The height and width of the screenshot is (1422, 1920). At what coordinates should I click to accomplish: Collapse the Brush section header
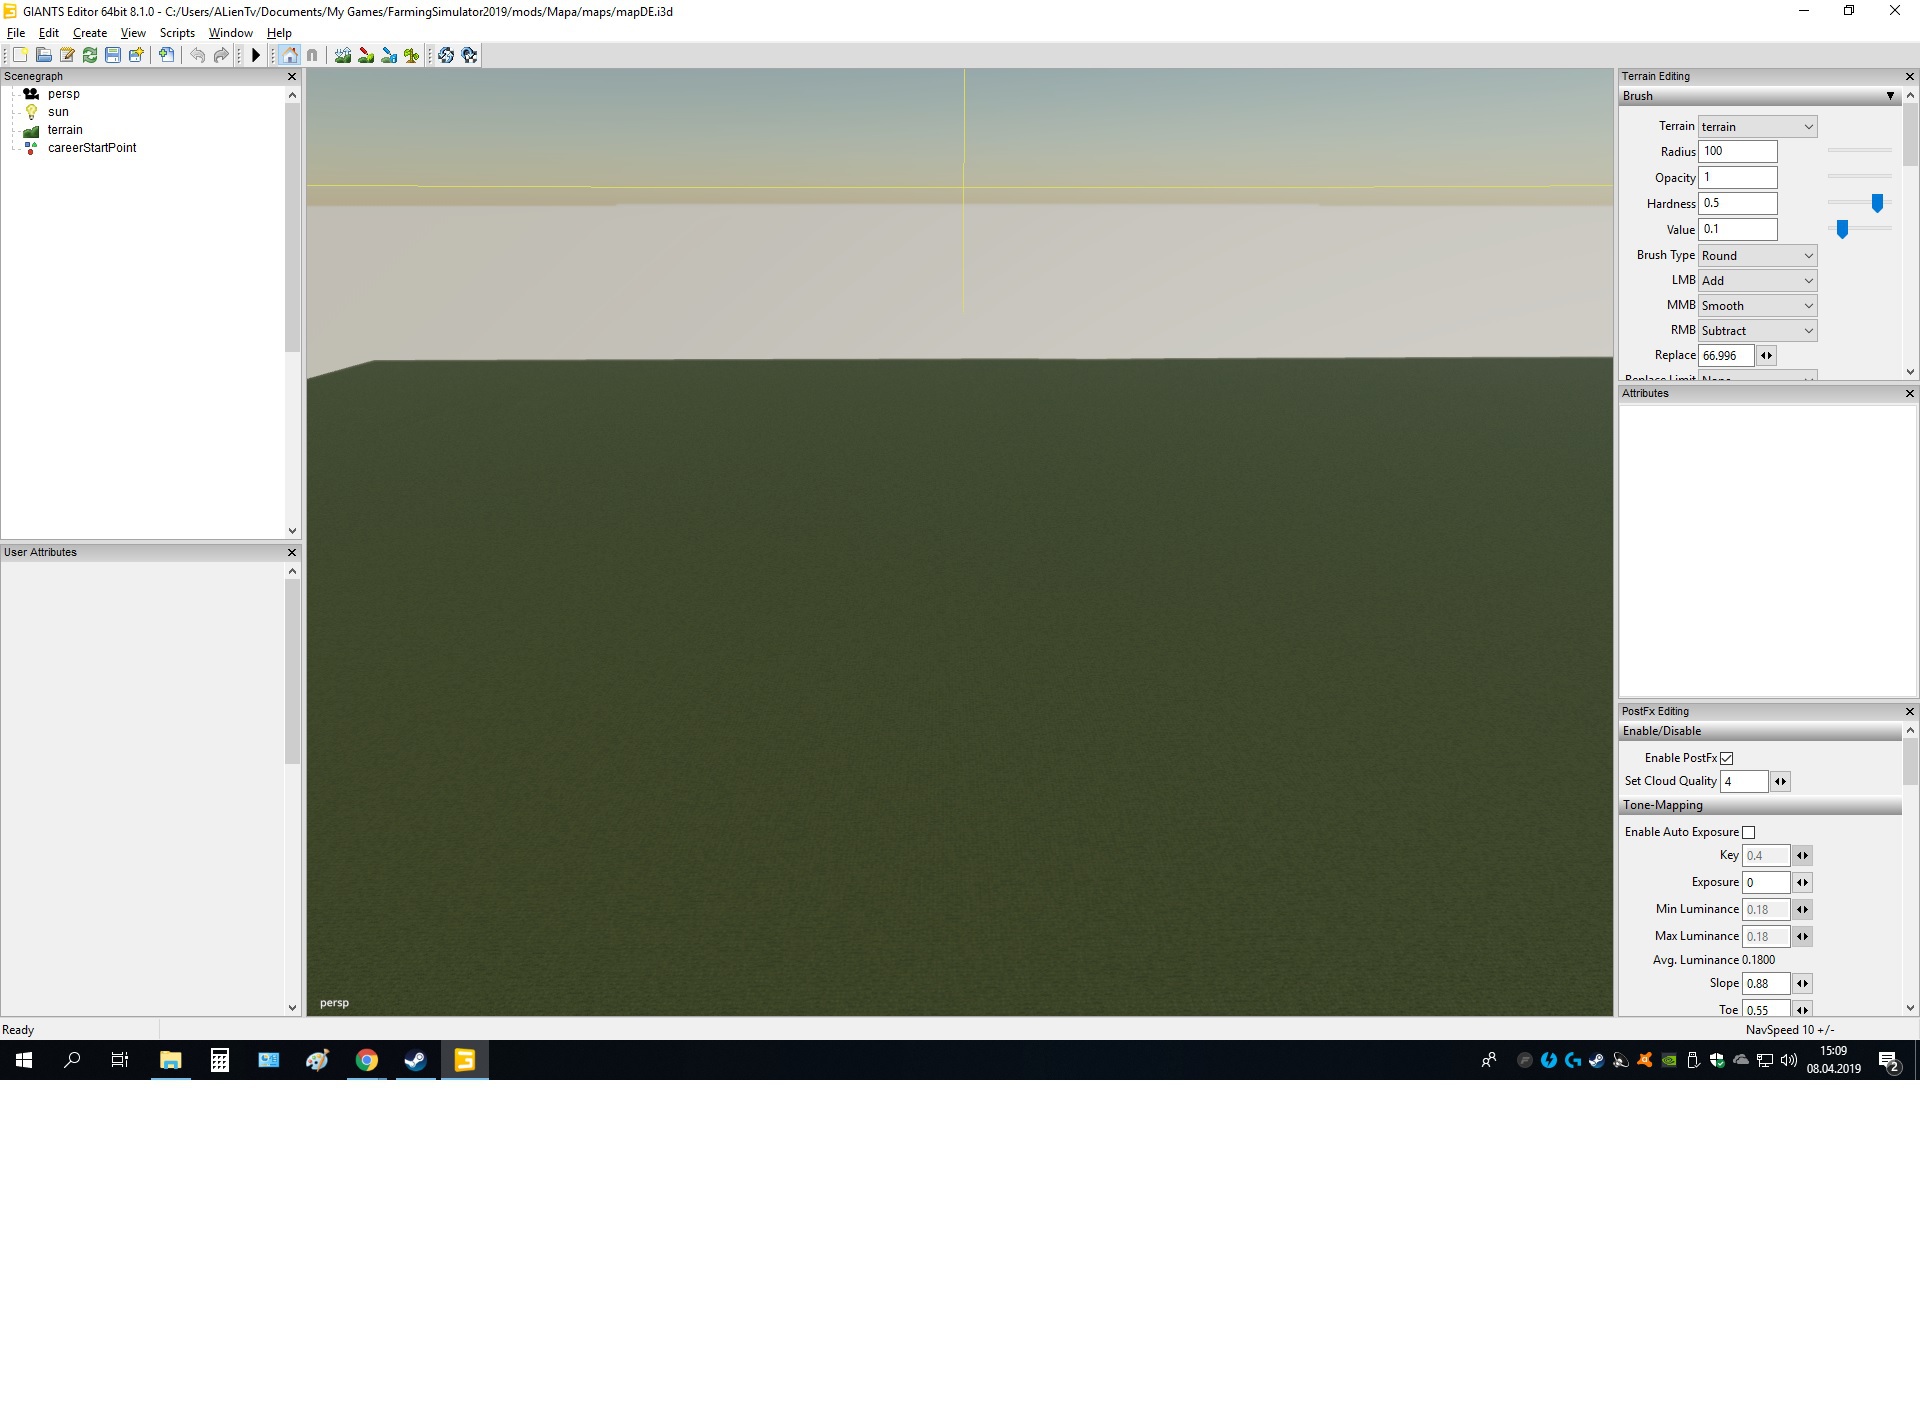click(1760, 96)
